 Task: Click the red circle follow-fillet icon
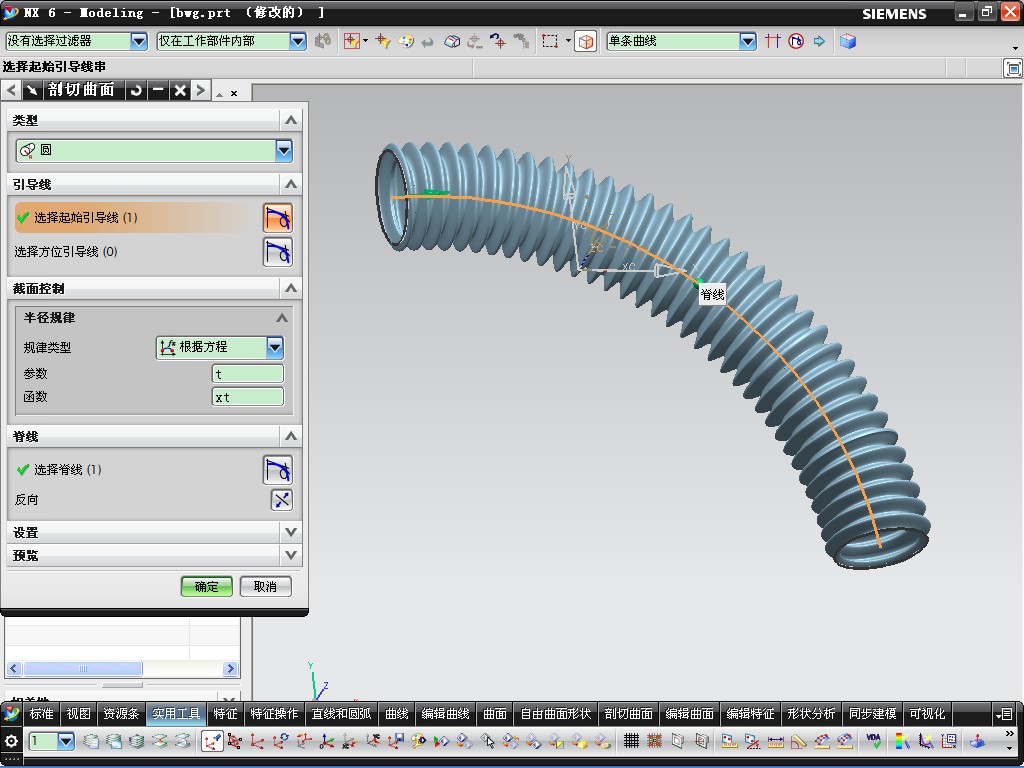(795, 41)
